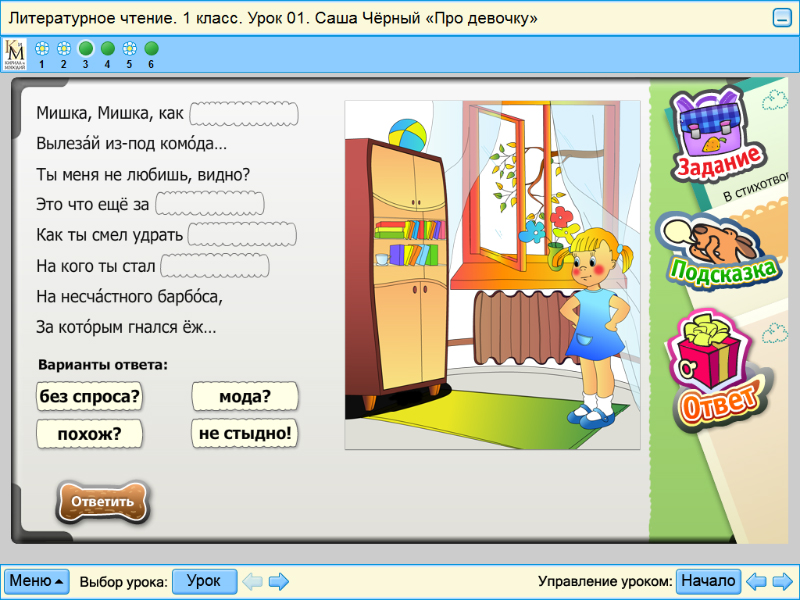800x600 pixels.
Task: Choose the answer option 'мода?'
Action: (x=246, y=397)
